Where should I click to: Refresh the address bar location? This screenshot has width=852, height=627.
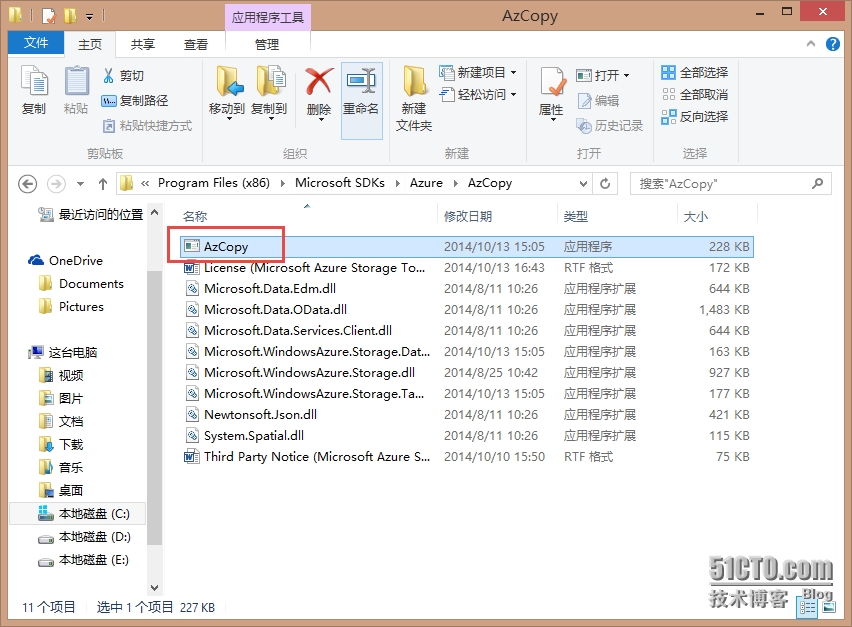coord(605,184)
